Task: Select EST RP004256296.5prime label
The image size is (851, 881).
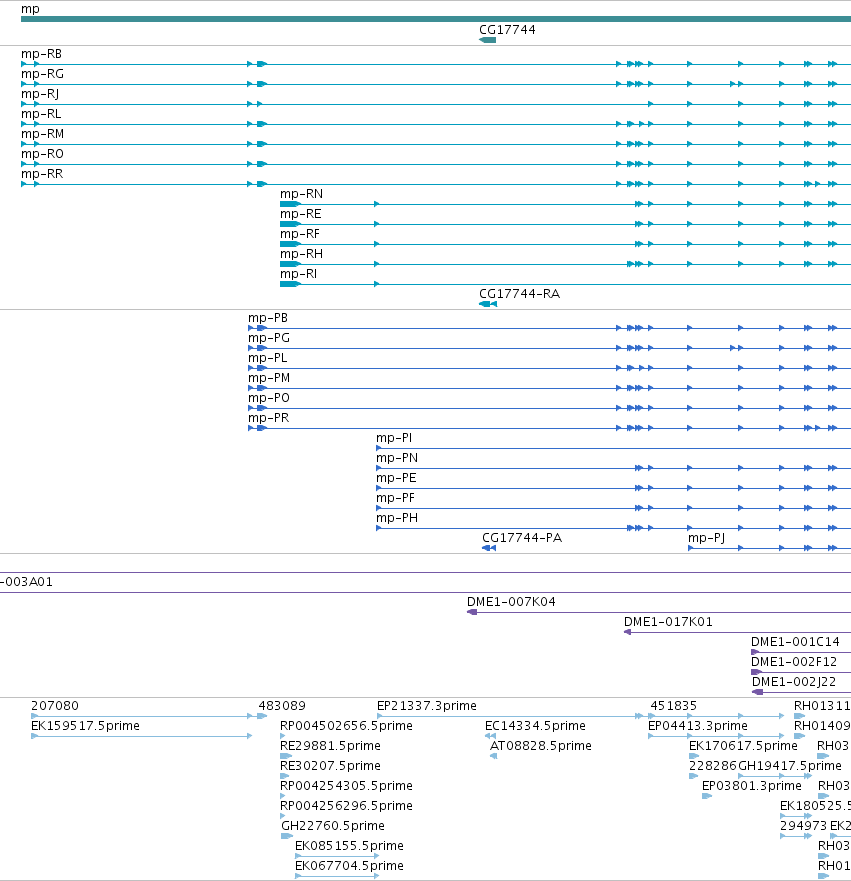Action: pos(347,806)
